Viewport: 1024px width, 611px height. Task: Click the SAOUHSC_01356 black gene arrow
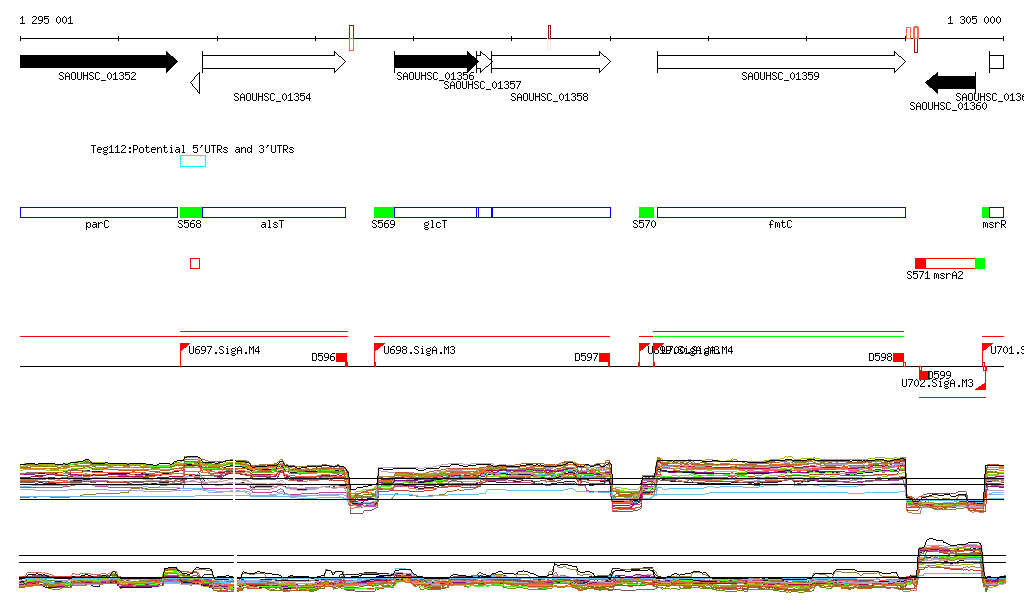(436, 62)
